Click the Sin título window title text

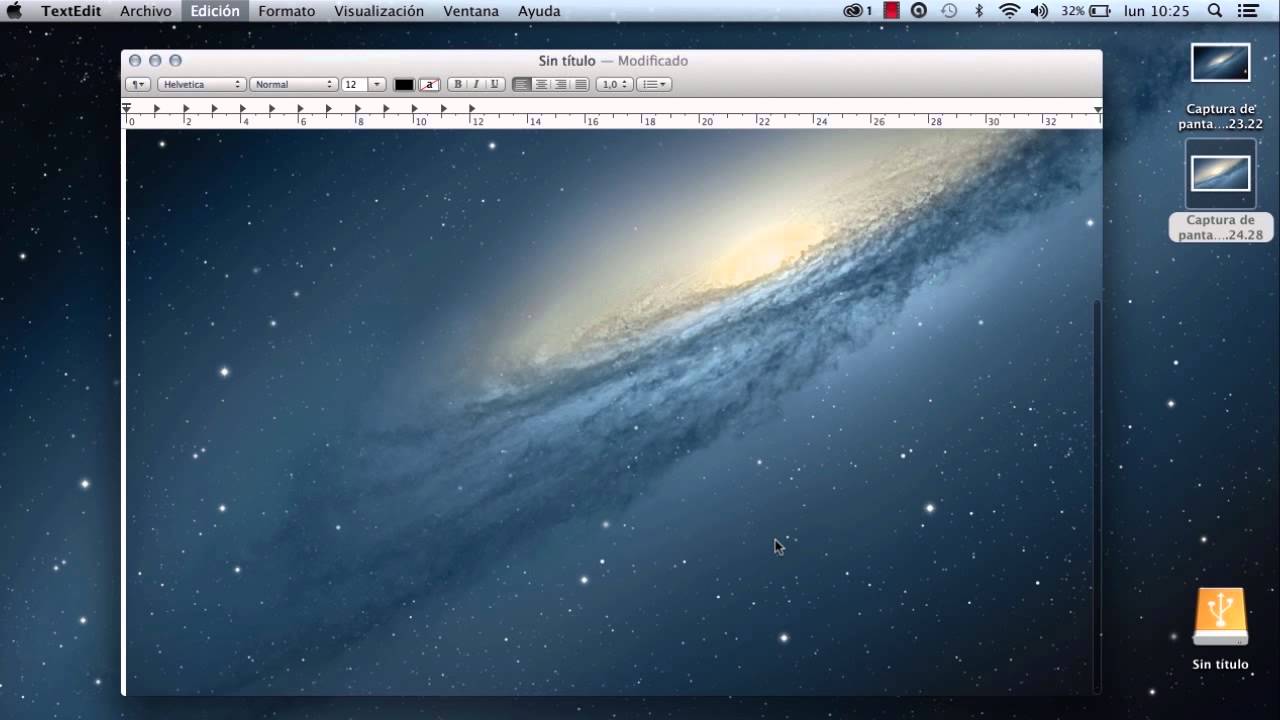[567, 61]
